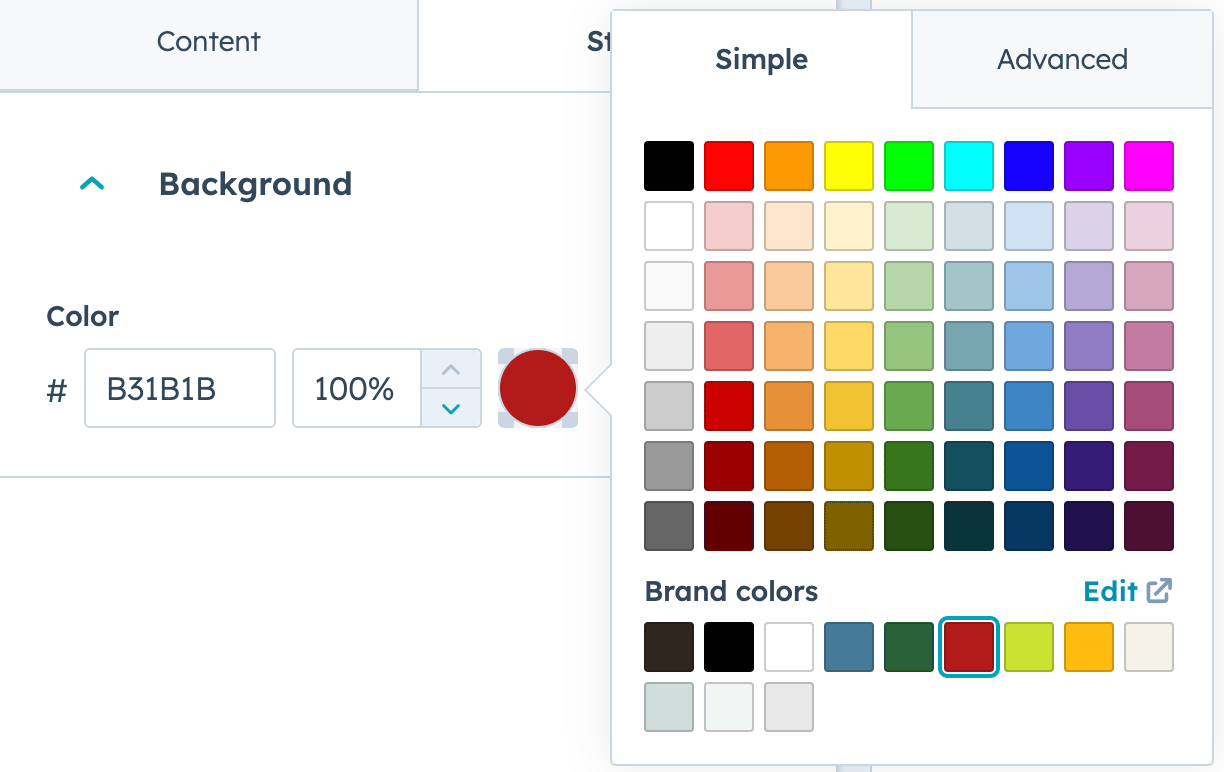1224x772 pixels.
Task: Choose the amber yellow brand color swatch
Action: pos(1089,647)
